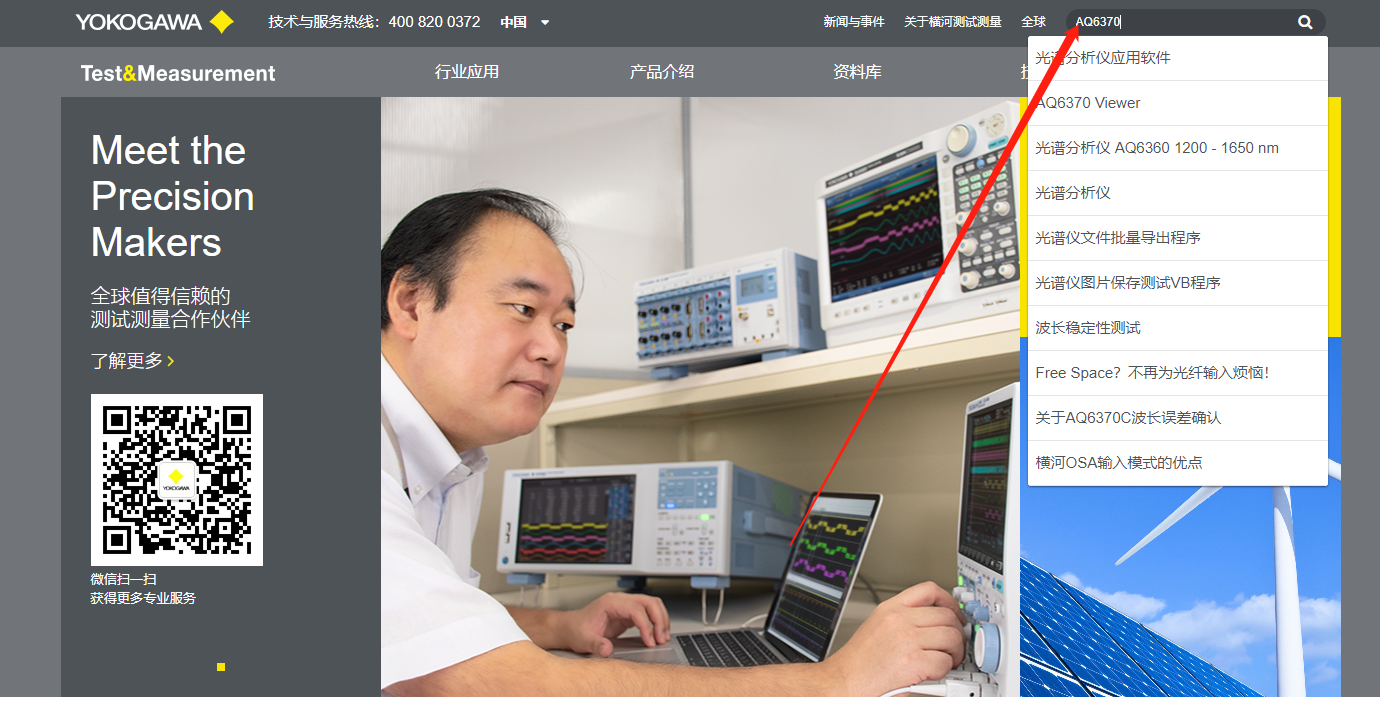Image resolution: width=1380 pixels, height=723 pixels.
Task: Choose 光谱分析仪应用软件 from suggestions
Action: (1108, 57)
